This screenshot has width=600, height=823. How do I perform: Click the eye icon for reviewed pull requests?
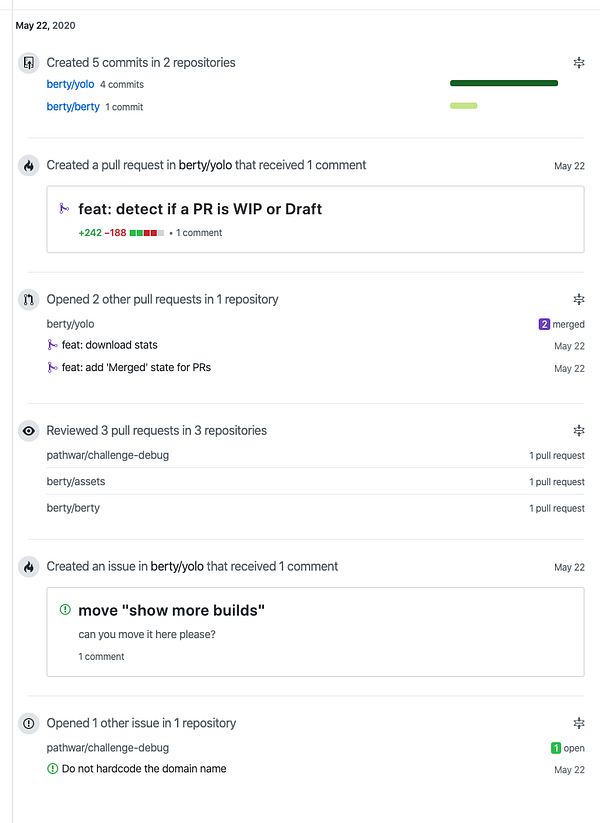point(29,431)
